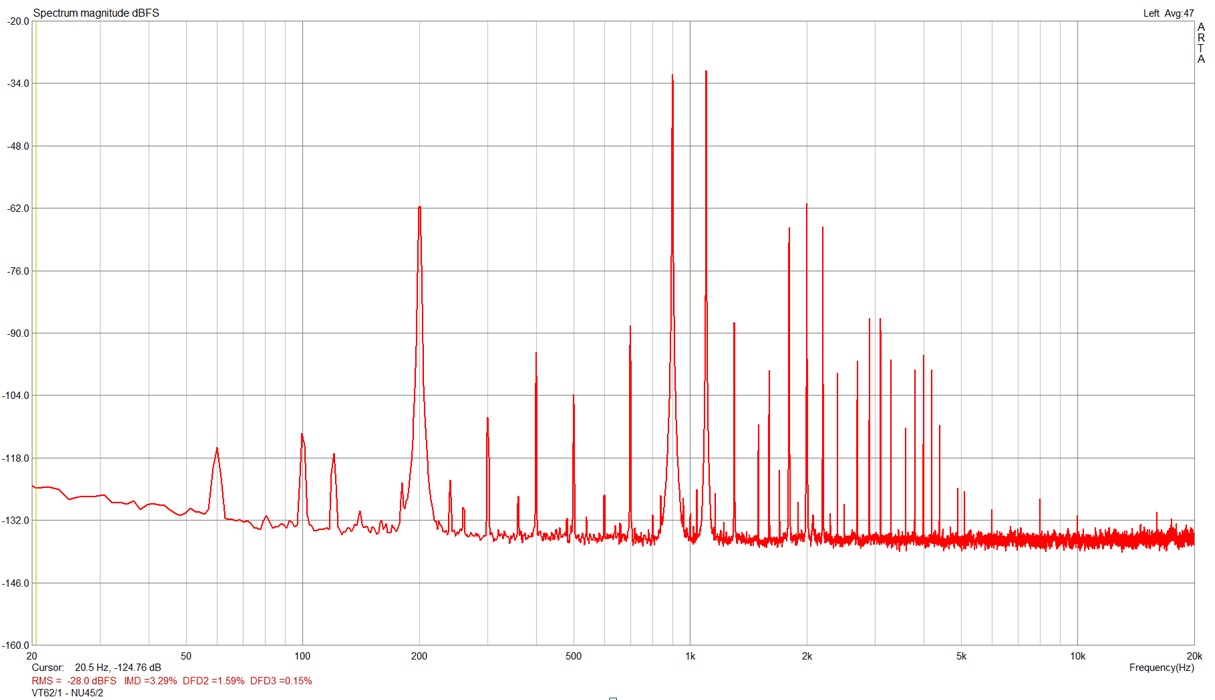Click the 'Frequency(Hz)' axis caption
The height and width of the screenshot is (700, 1215).
tap(1161, 667)
